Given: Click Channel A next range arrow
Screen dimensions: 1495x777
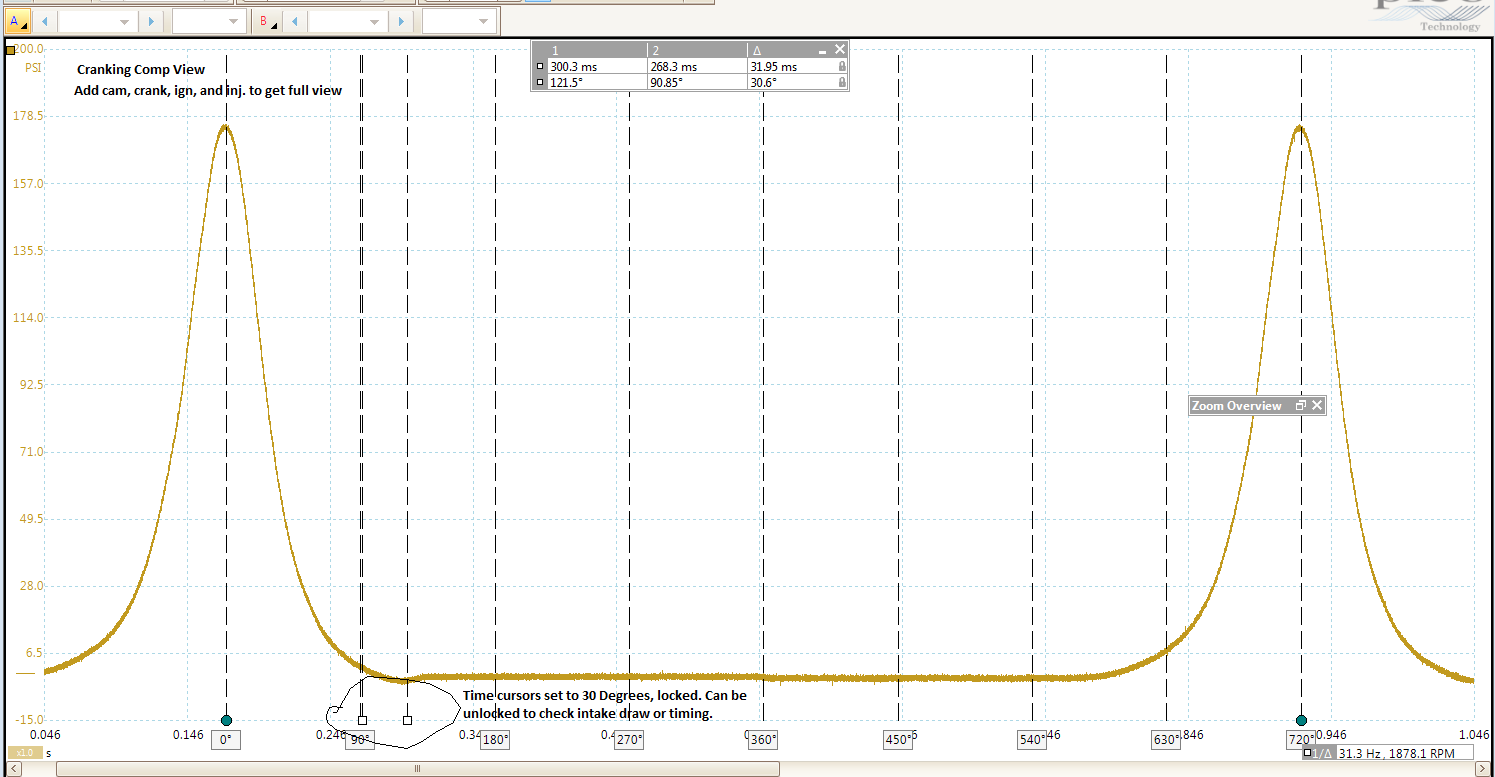Looking at the screenshot, I should click(x=150, y=21).
